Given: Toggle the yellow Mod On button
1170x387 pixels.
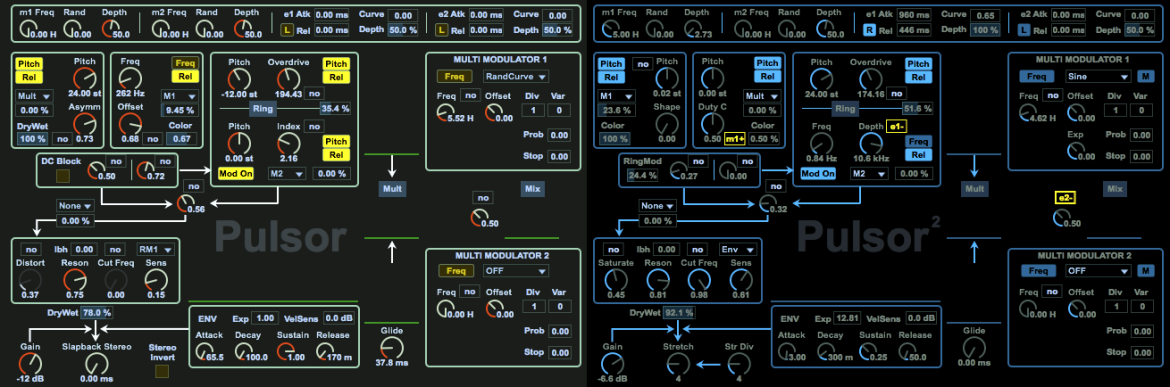Looking at the screenshot, I should pyautogui.click(x=236, y=173).
